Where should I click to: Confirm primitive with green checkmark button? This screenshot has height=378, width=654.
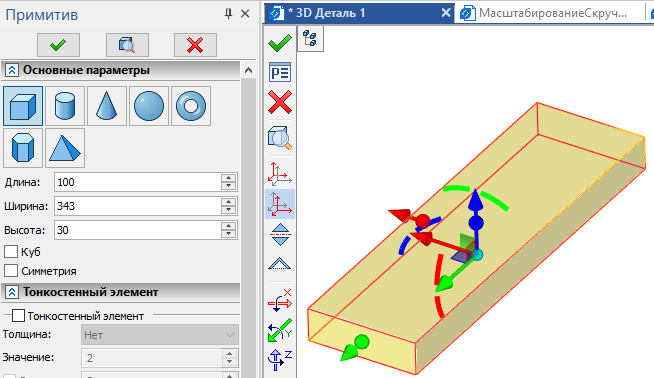point(58,45)
